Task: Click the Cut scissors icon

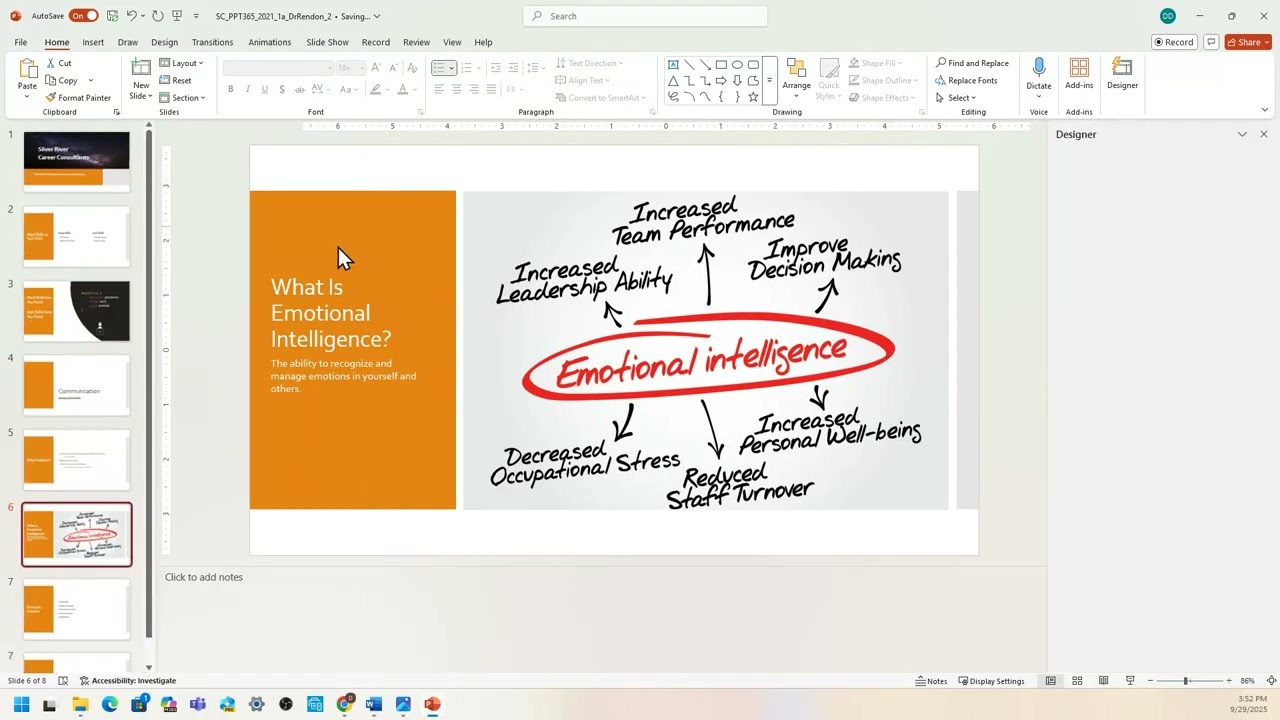Action: tap(50, 63)
